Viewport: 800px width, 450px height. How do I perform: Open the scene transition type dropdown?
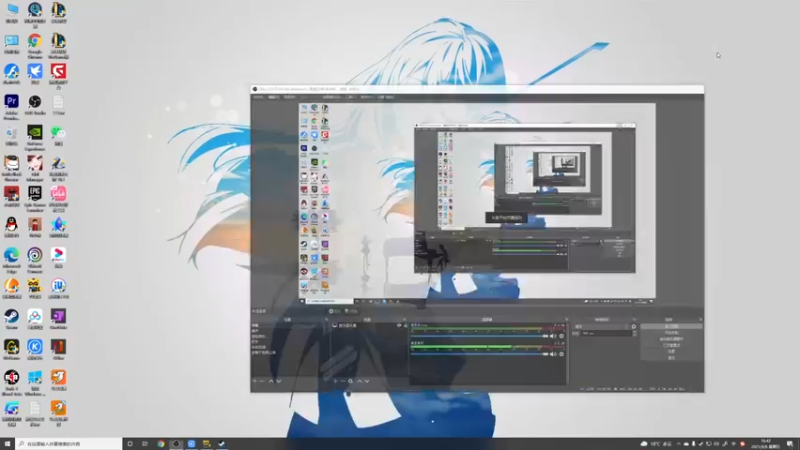(x=601, y=327)
